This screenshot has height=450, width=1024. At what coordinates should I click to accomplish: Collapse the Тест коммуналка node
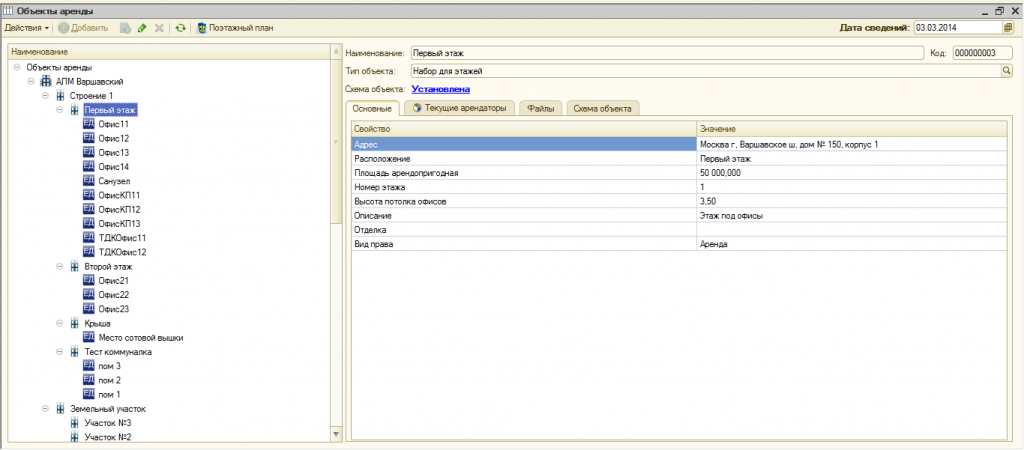[x=60, y=352]
